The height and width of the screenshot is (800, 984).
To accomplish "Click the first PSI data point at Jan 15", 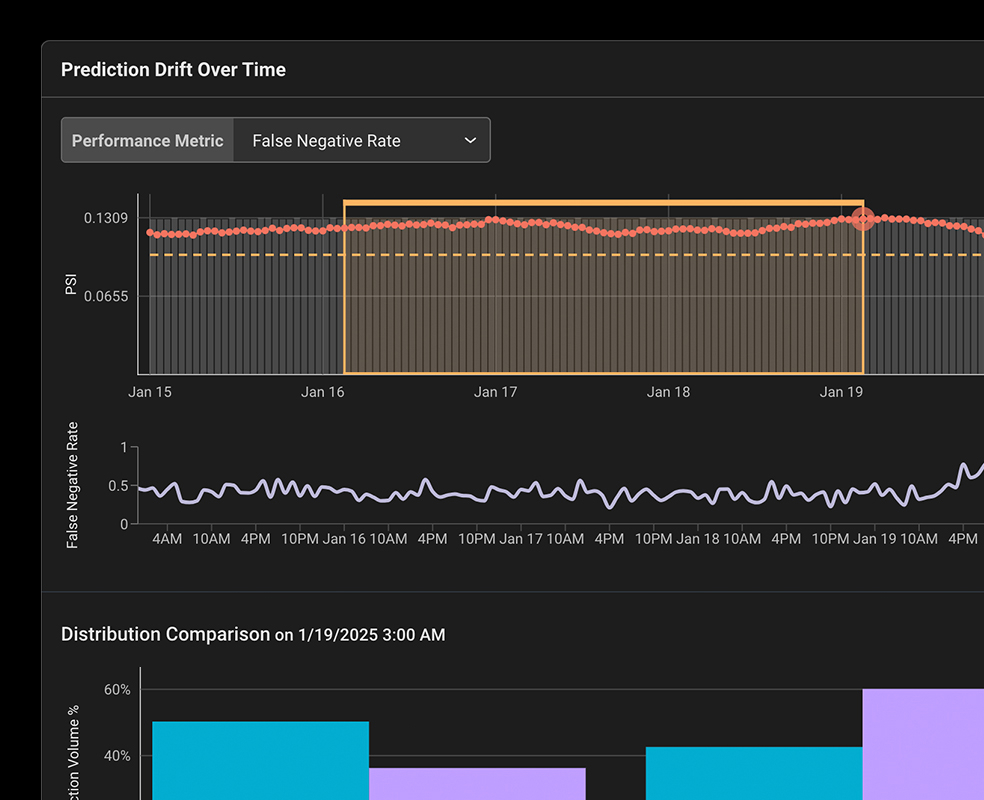I will pyautogui.click(x=151, y=233).
